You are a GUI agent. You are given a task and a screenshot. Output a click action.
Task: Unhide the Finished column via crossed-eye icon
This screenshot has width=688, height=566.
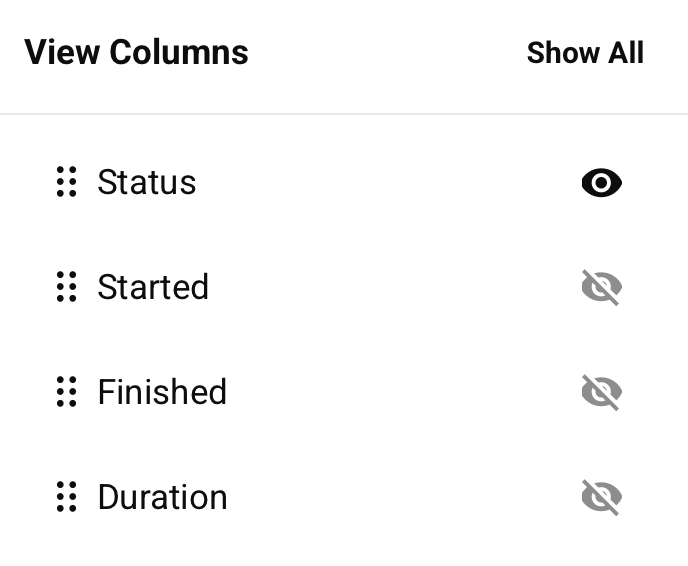coord(601,392)
